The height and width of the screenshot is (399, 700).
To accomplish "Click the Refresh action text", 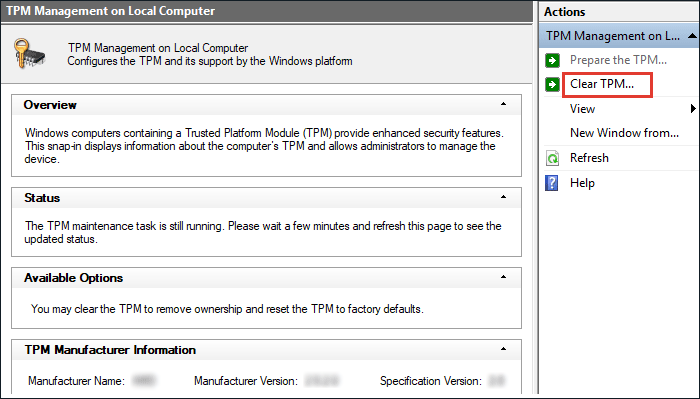I will pos(589,158).
